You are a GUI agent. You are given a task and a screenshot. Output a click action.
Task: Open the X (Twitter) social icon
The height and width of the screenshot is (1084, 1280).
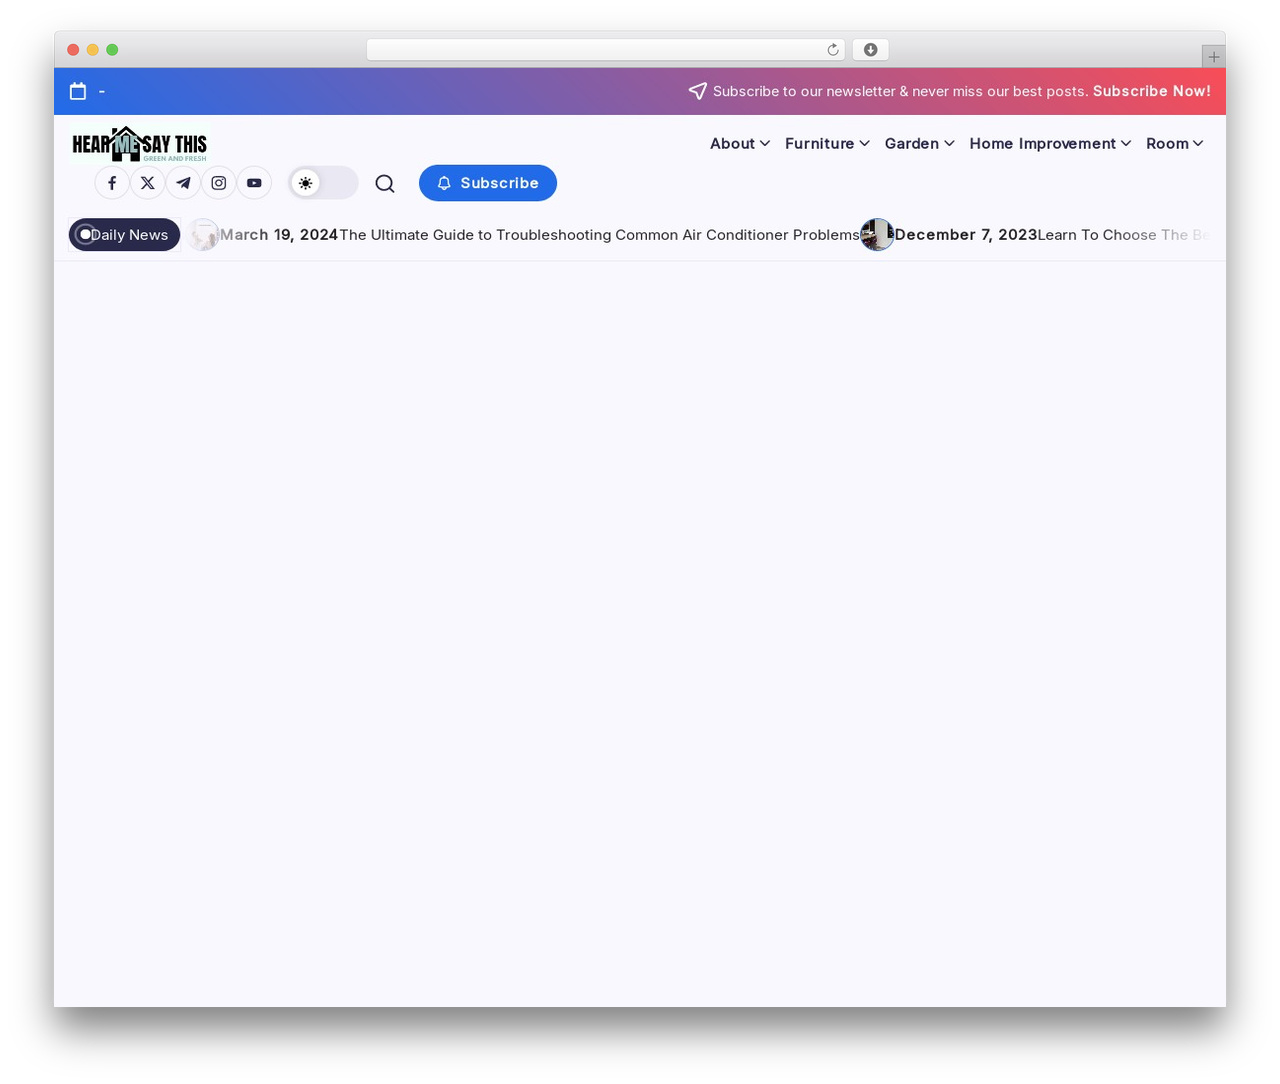[x=148, y=183]
